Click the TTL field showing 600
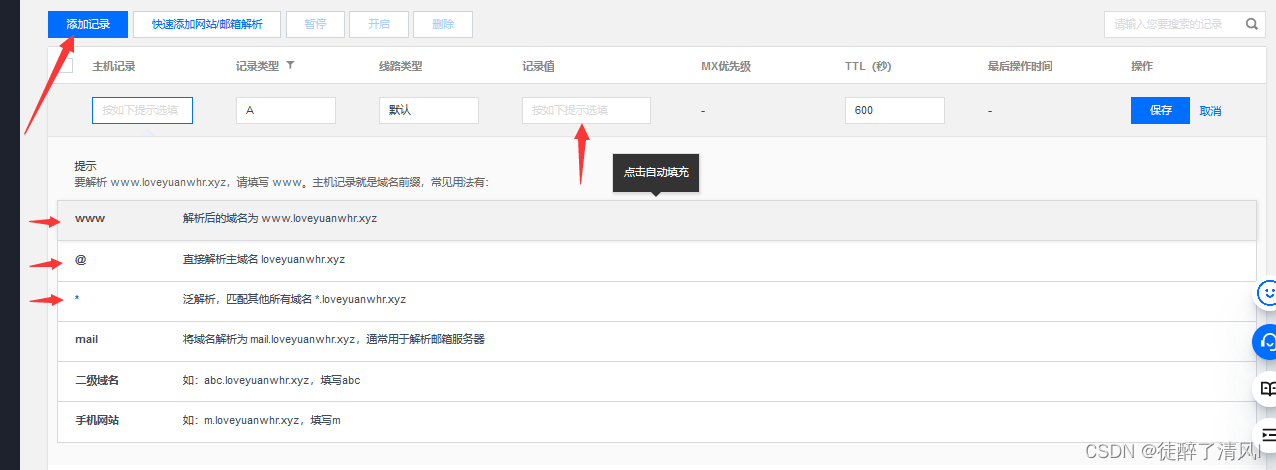 895,110
